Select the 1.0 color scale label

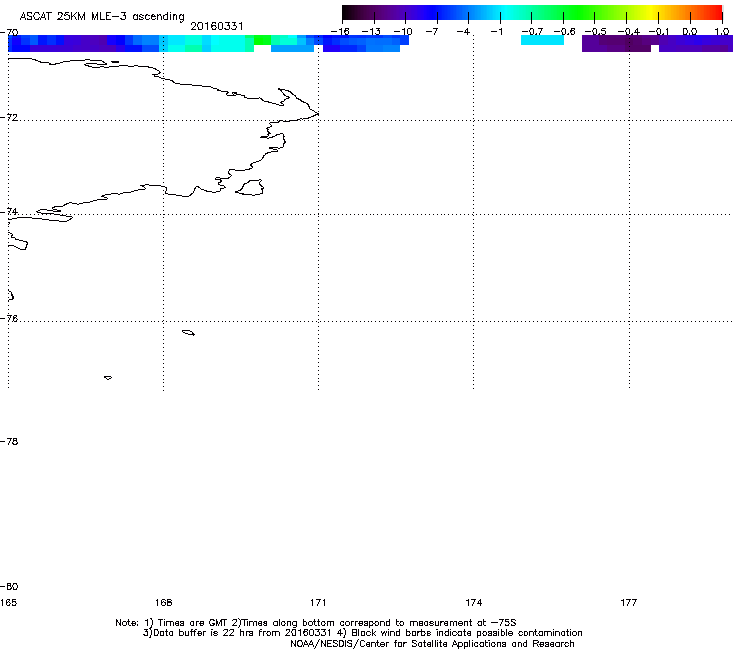click(722, 32)
